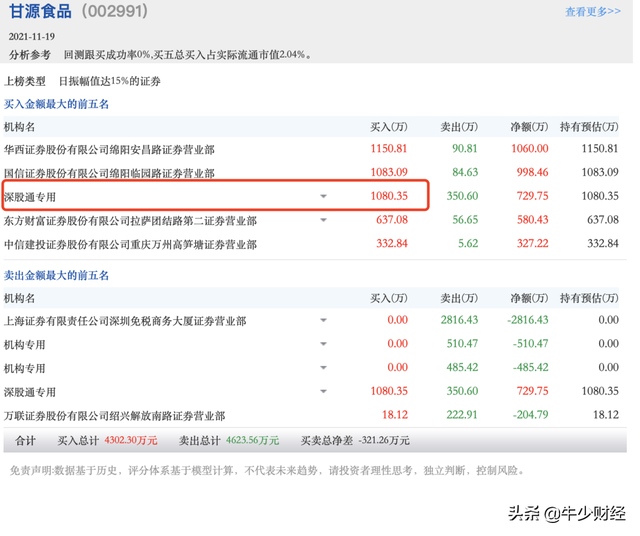Click 持有预估(万) header in sell table
Screen dimensions: 640x536
point(589,298)
